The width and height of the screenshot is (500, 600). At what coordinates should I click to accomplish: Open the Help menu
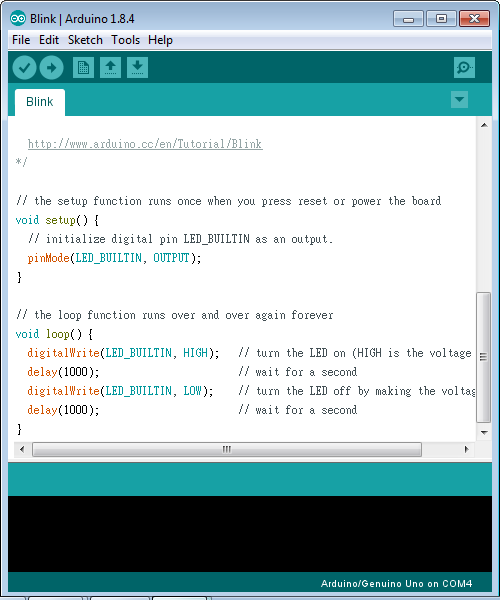[x=160, y=40]
